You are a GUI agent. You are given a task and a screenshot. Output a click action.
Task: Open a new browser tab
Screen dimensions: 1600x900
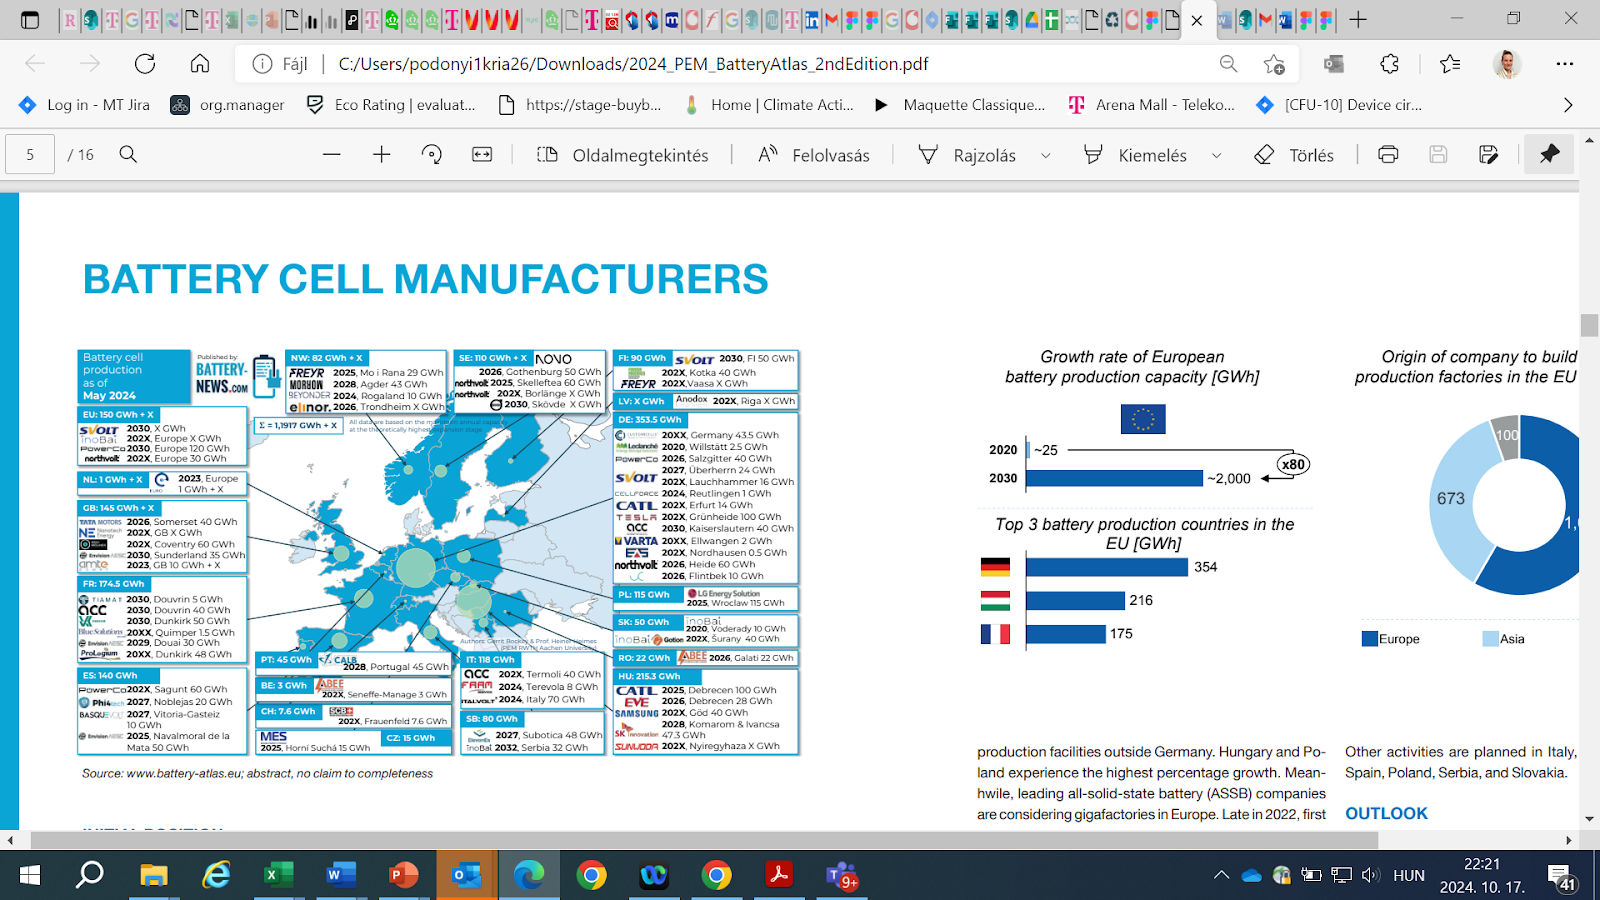coord(1358,20)
